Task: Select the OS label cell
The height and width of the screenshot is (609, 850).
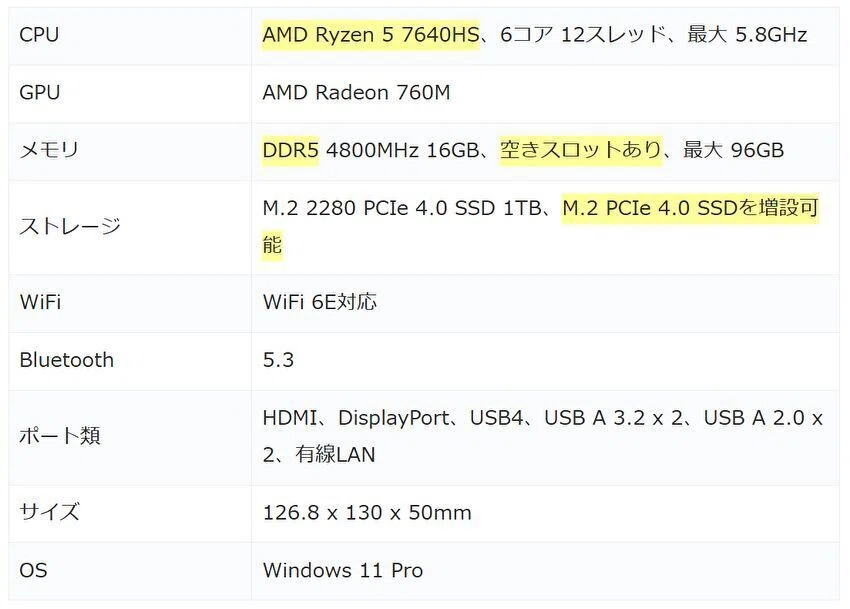Action: [x=130, y=571]
